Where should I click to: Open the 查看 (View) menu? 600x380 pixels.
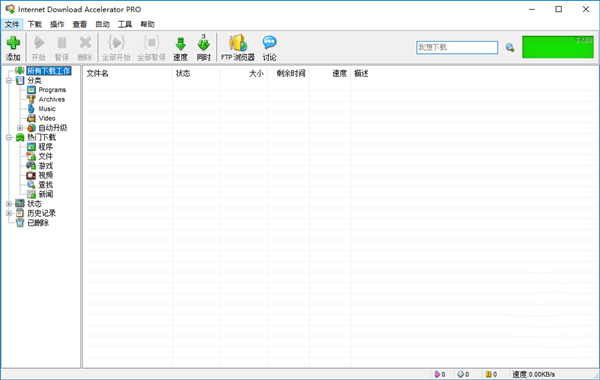(80, 24)
